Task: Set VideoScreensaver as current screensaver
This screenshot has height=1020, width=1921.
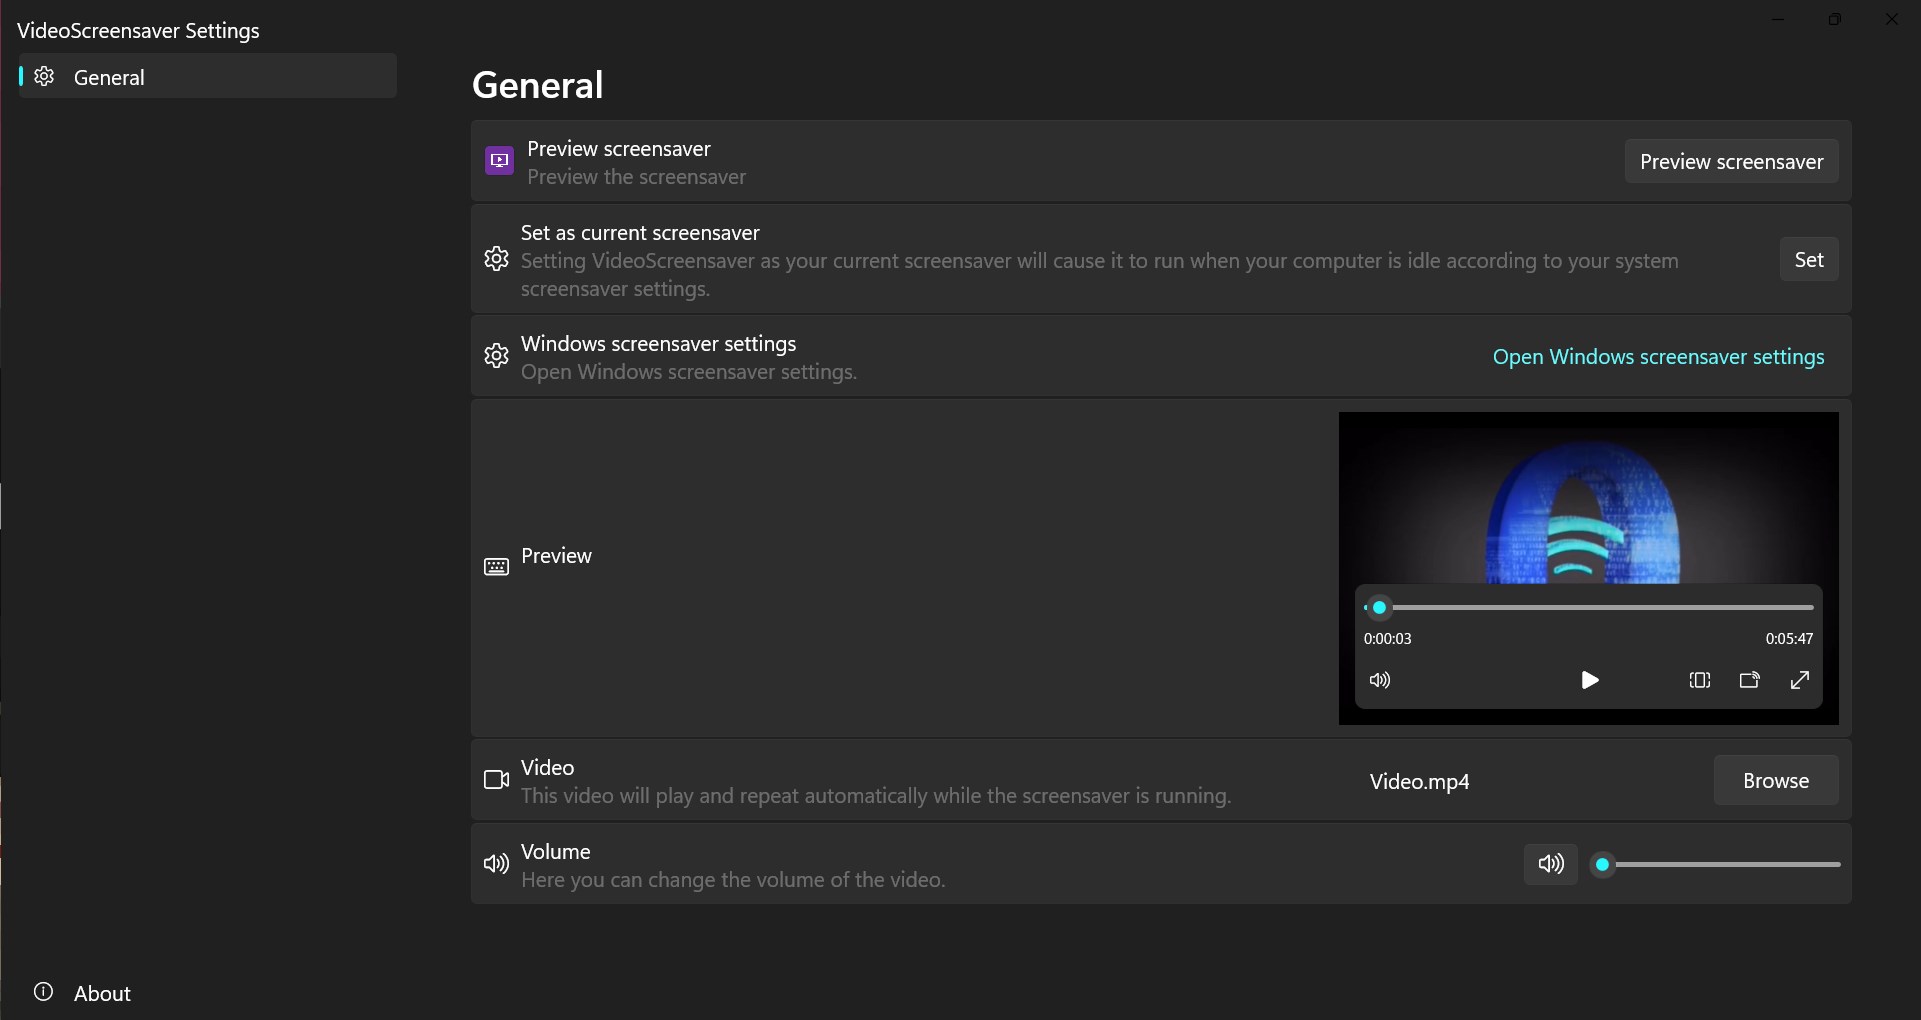Action: [1808, 260]
